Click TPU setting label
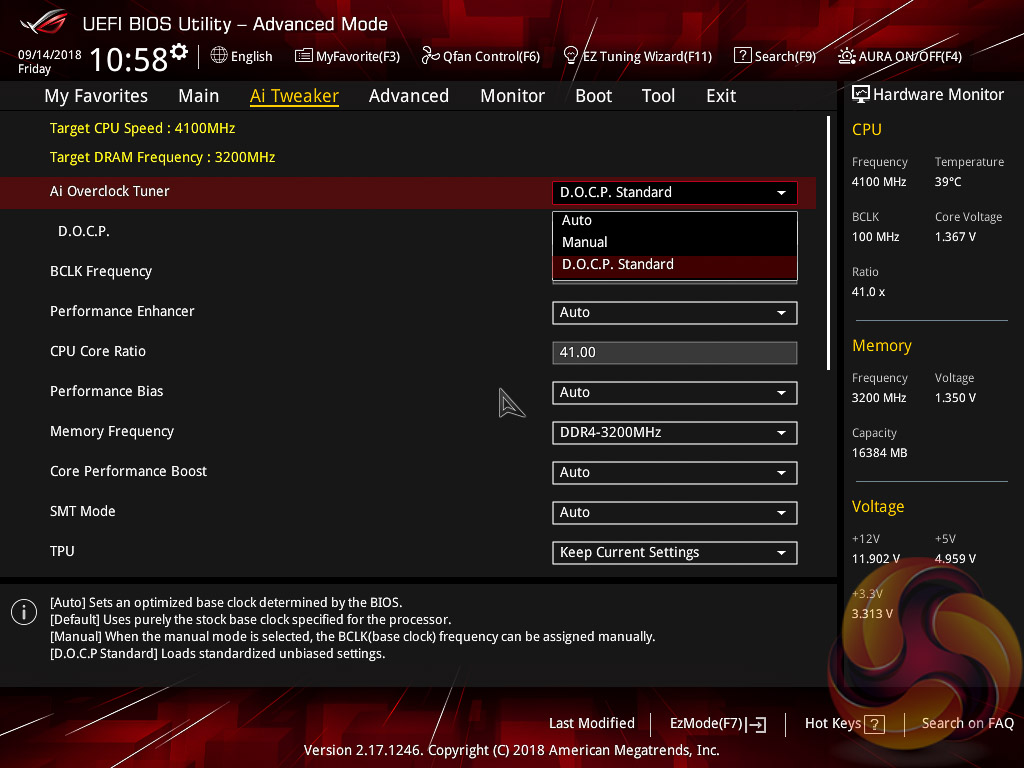The width and height of the screenshot is (1024, 768). [62, 551]
